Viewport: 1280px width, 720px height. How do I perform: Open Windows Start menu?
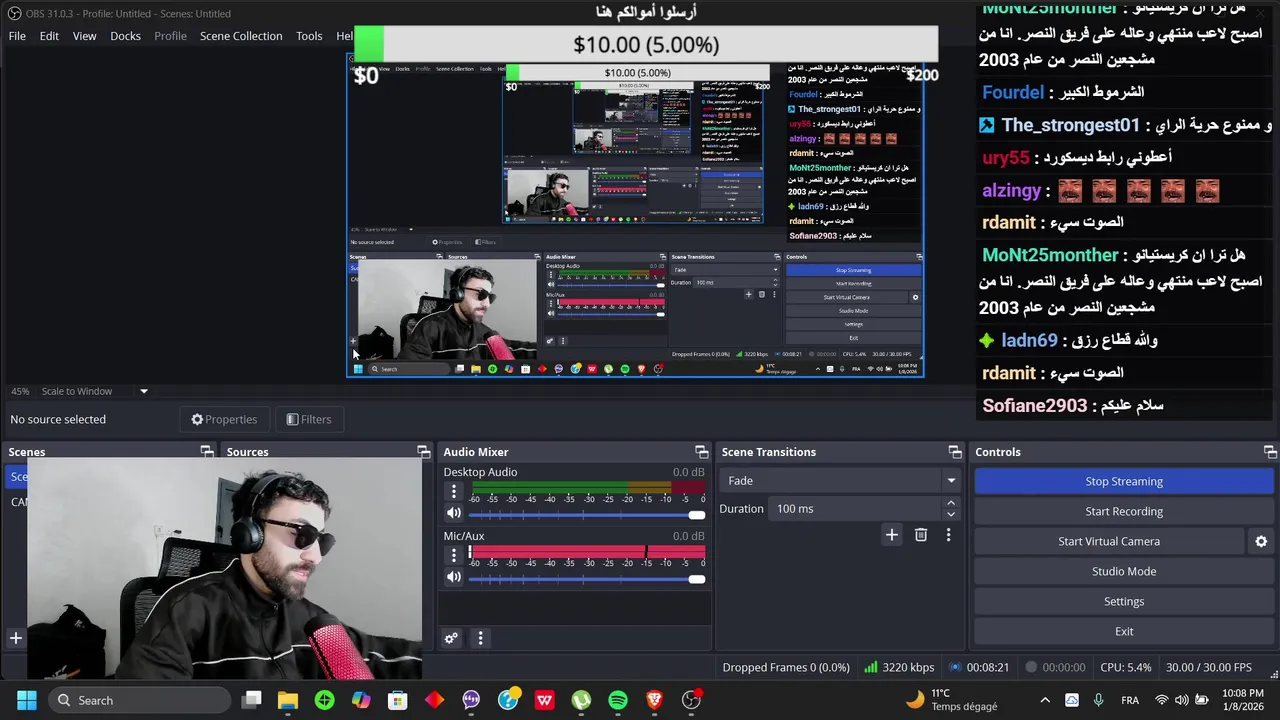26,700
